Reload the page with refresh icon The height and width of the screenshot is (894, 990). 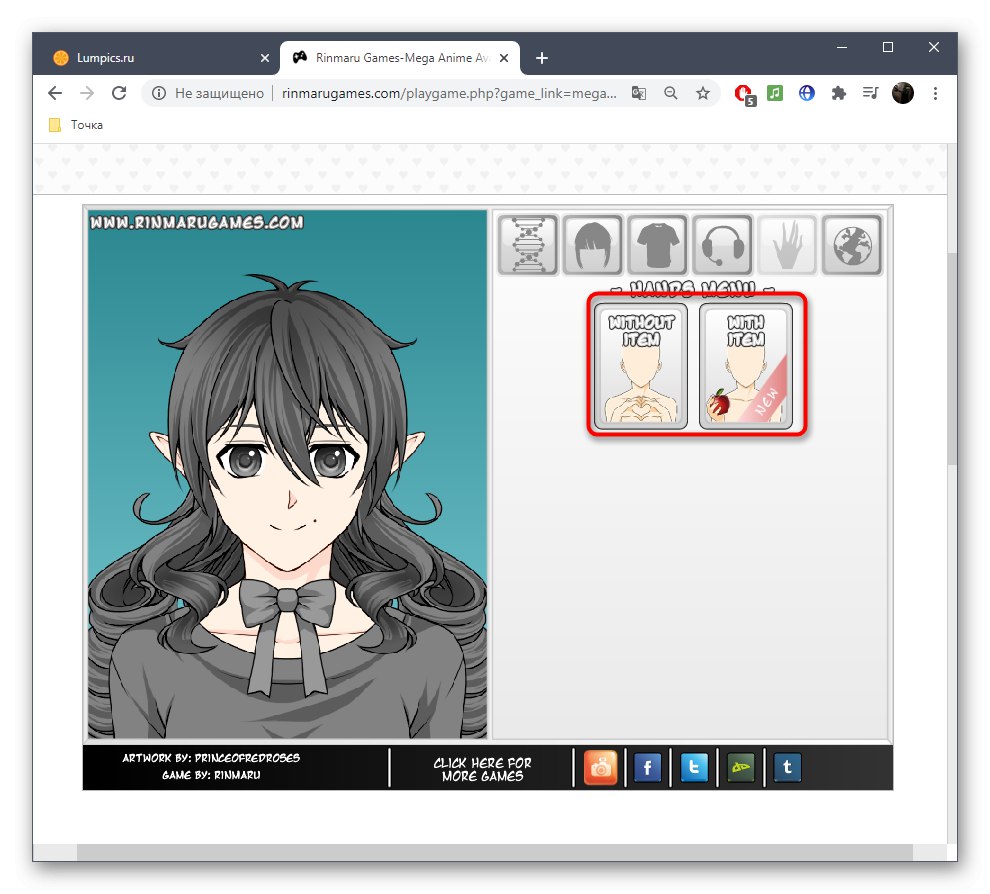119,93
